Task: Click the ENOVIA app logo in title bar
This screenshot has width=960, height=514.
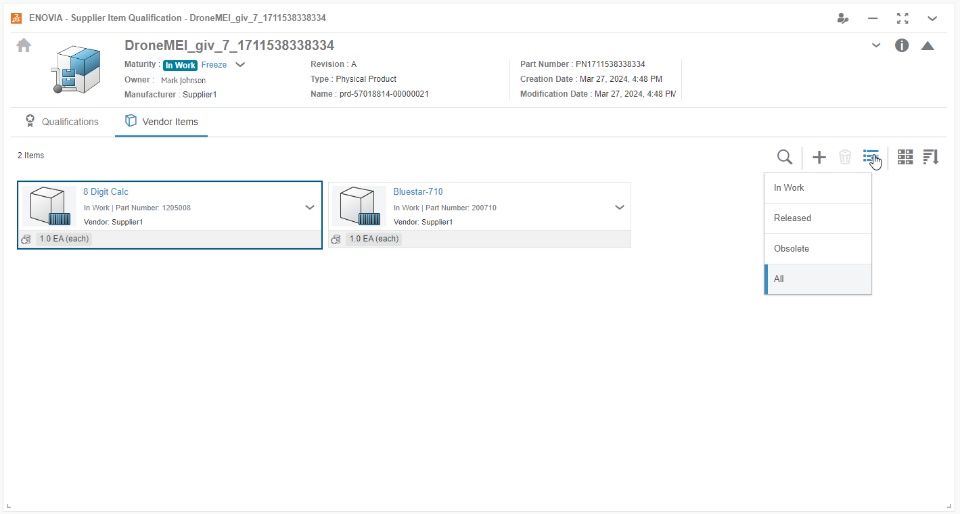Action: tap(17, 18)
